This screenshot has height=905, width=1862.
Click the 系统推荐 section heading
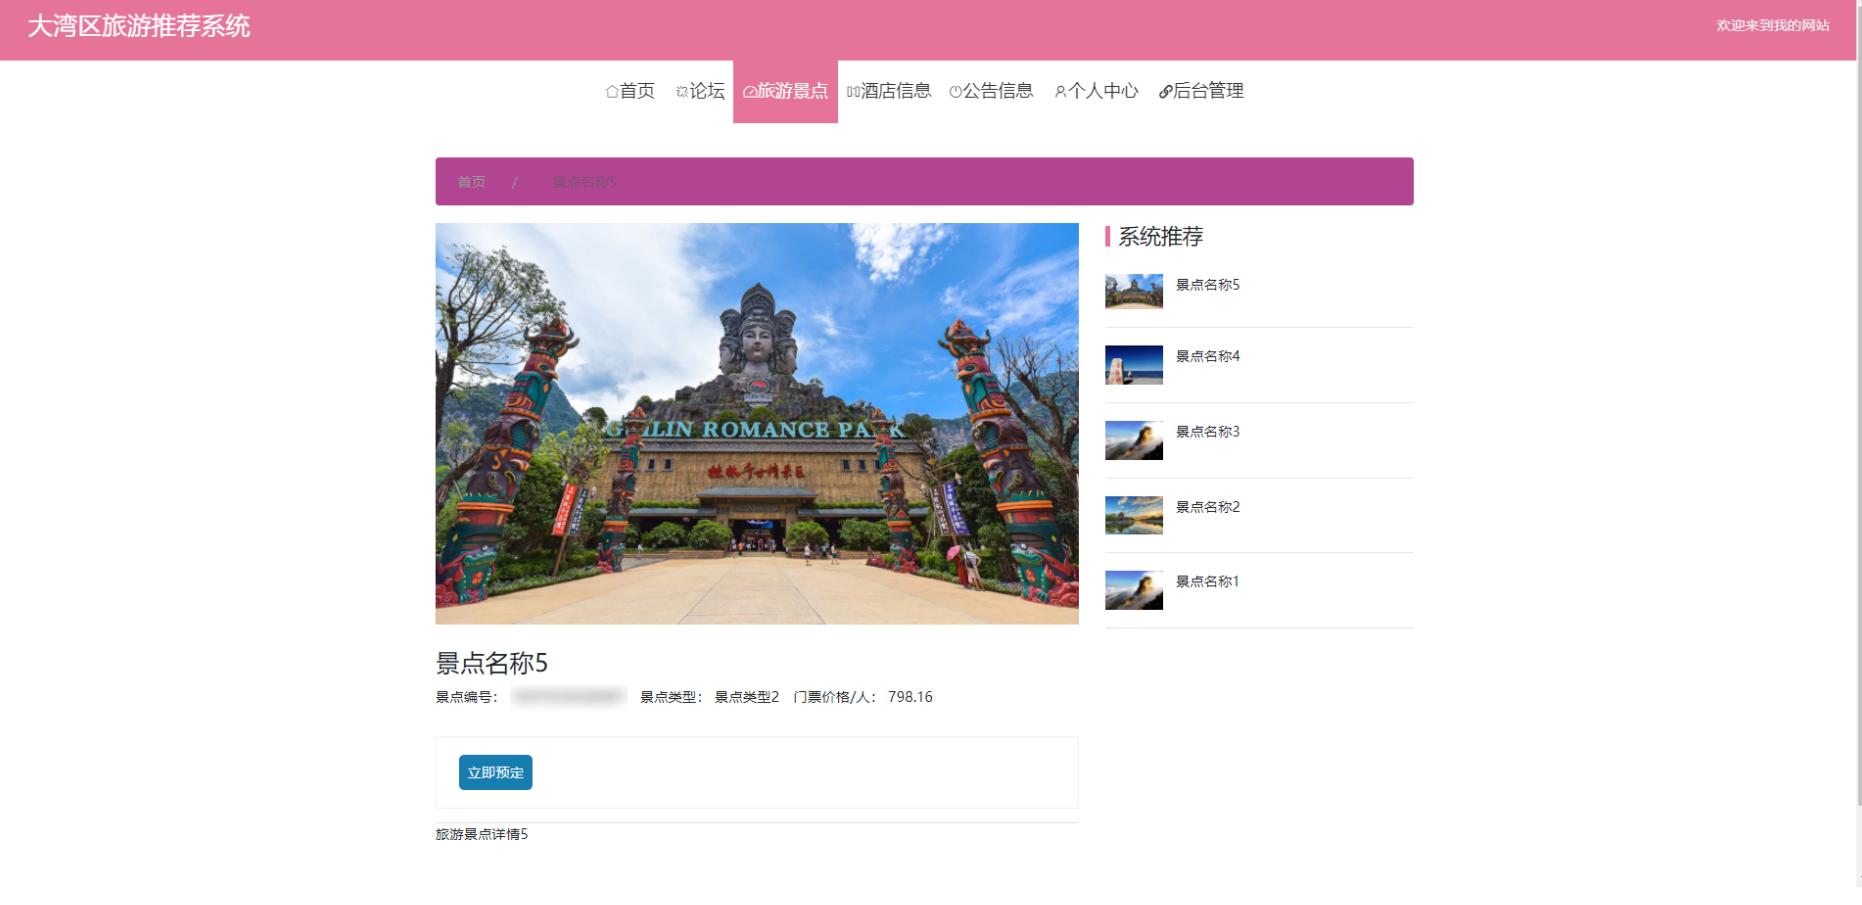point(1160,237)
